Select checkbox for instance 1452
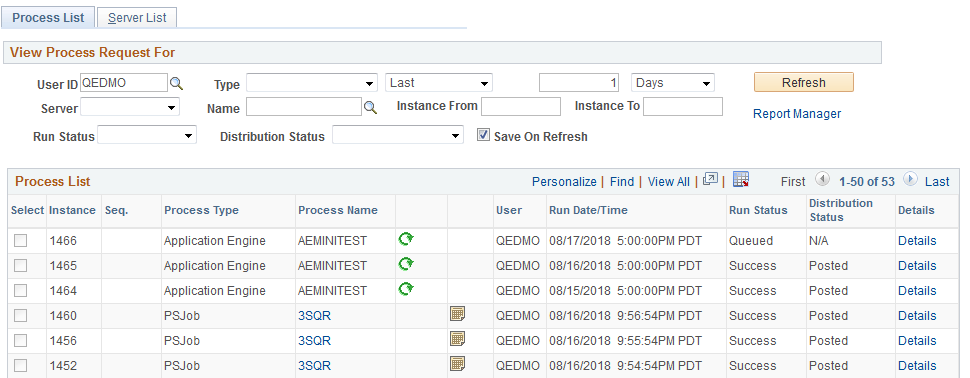This screenshot has height=378, width=970. (x=21, y=366)
